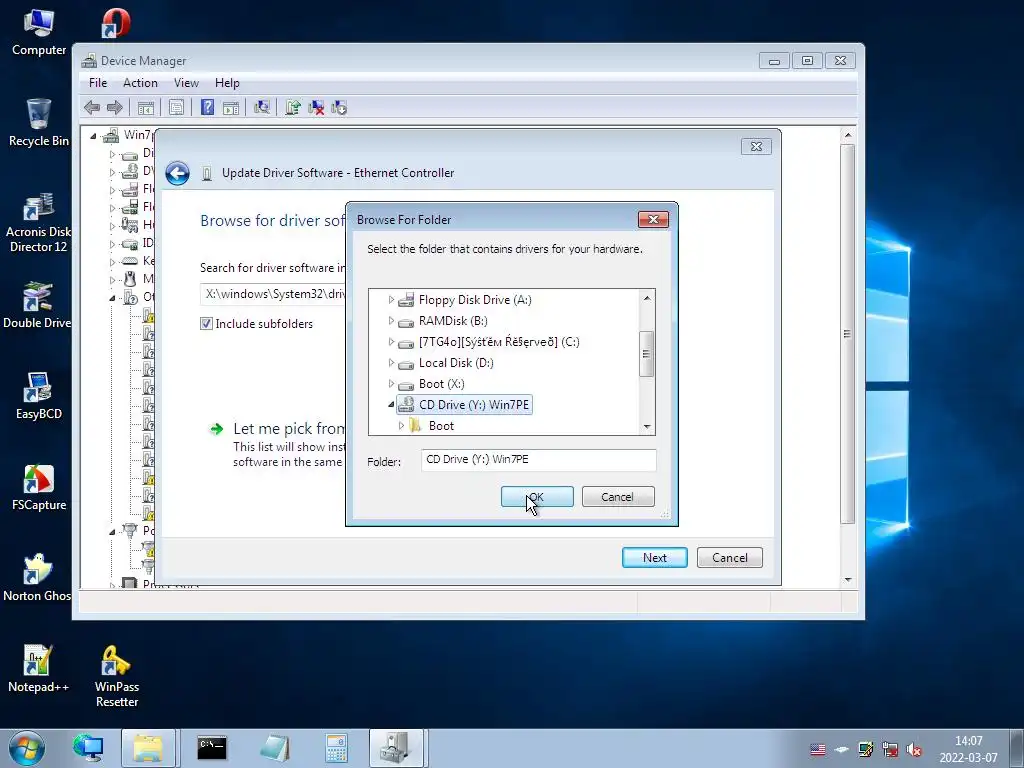The height and width of the screenshot is (768, 1024).
Task: Launch the Norton Ghost shortcut
Action: pyautogui.click(x=37, y=578)
